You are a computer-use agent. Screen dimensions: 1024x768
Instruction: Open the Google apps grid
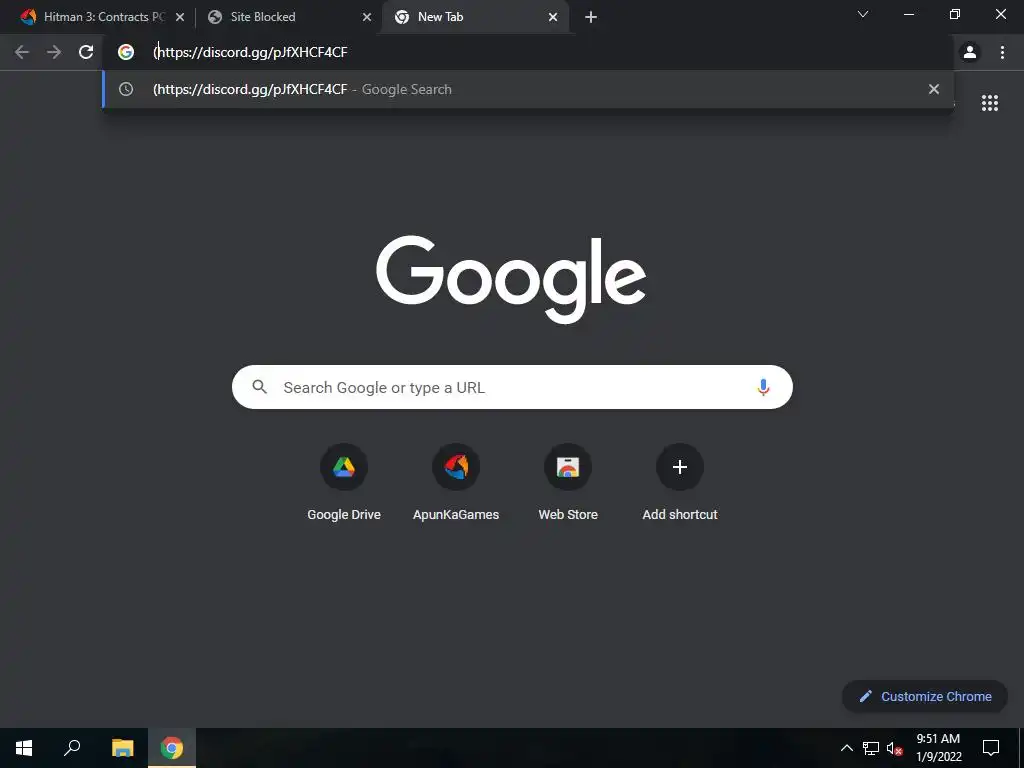(990, 103)
